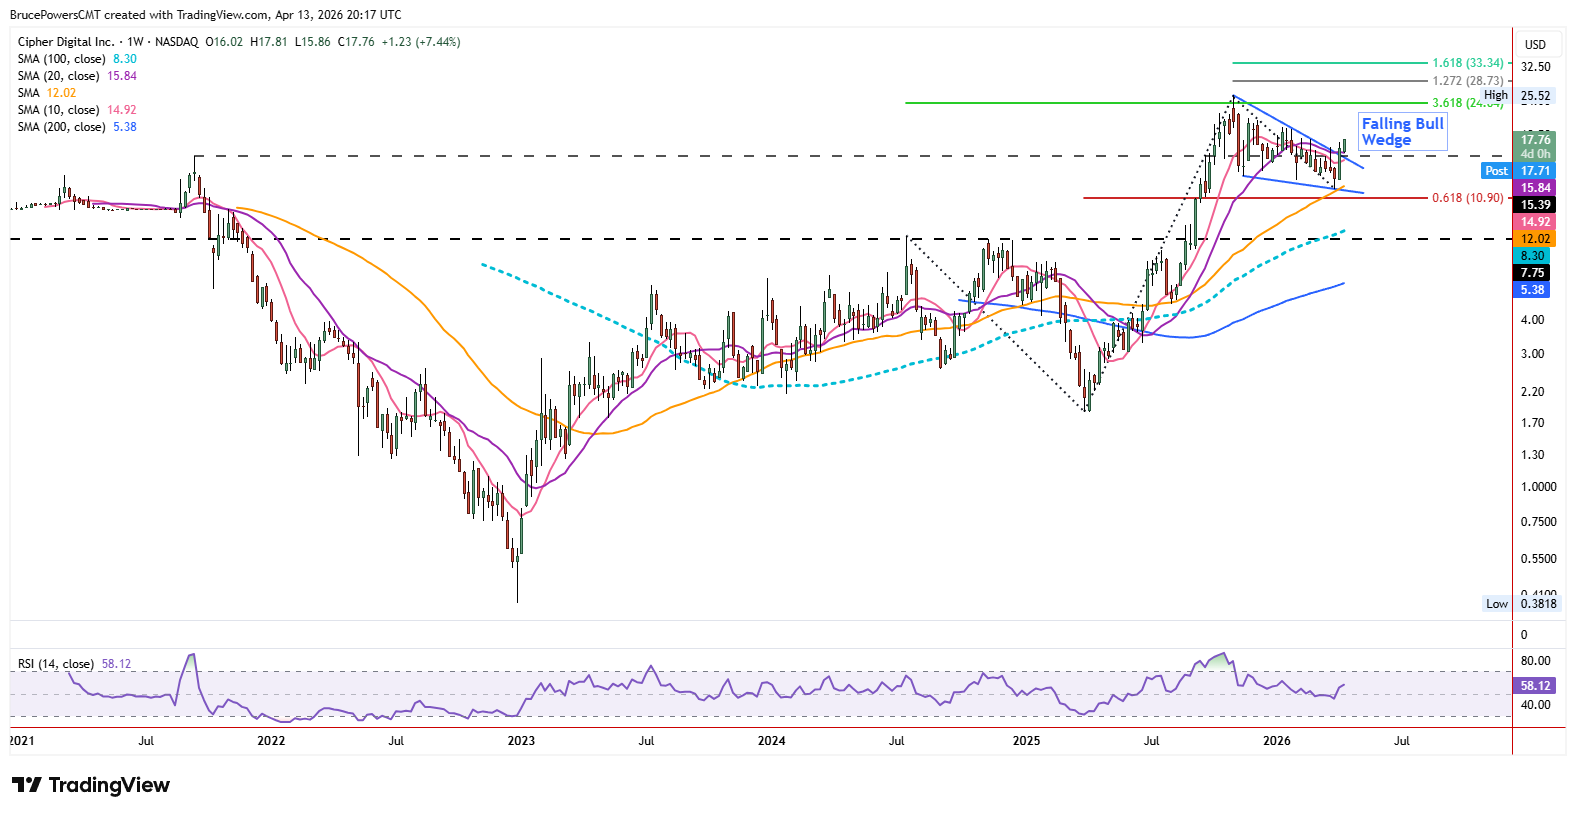Click the 1.618 (33.34) Fibonacci label
This screenshot has height=815, width=1576.
click(x=1467, y=63)
